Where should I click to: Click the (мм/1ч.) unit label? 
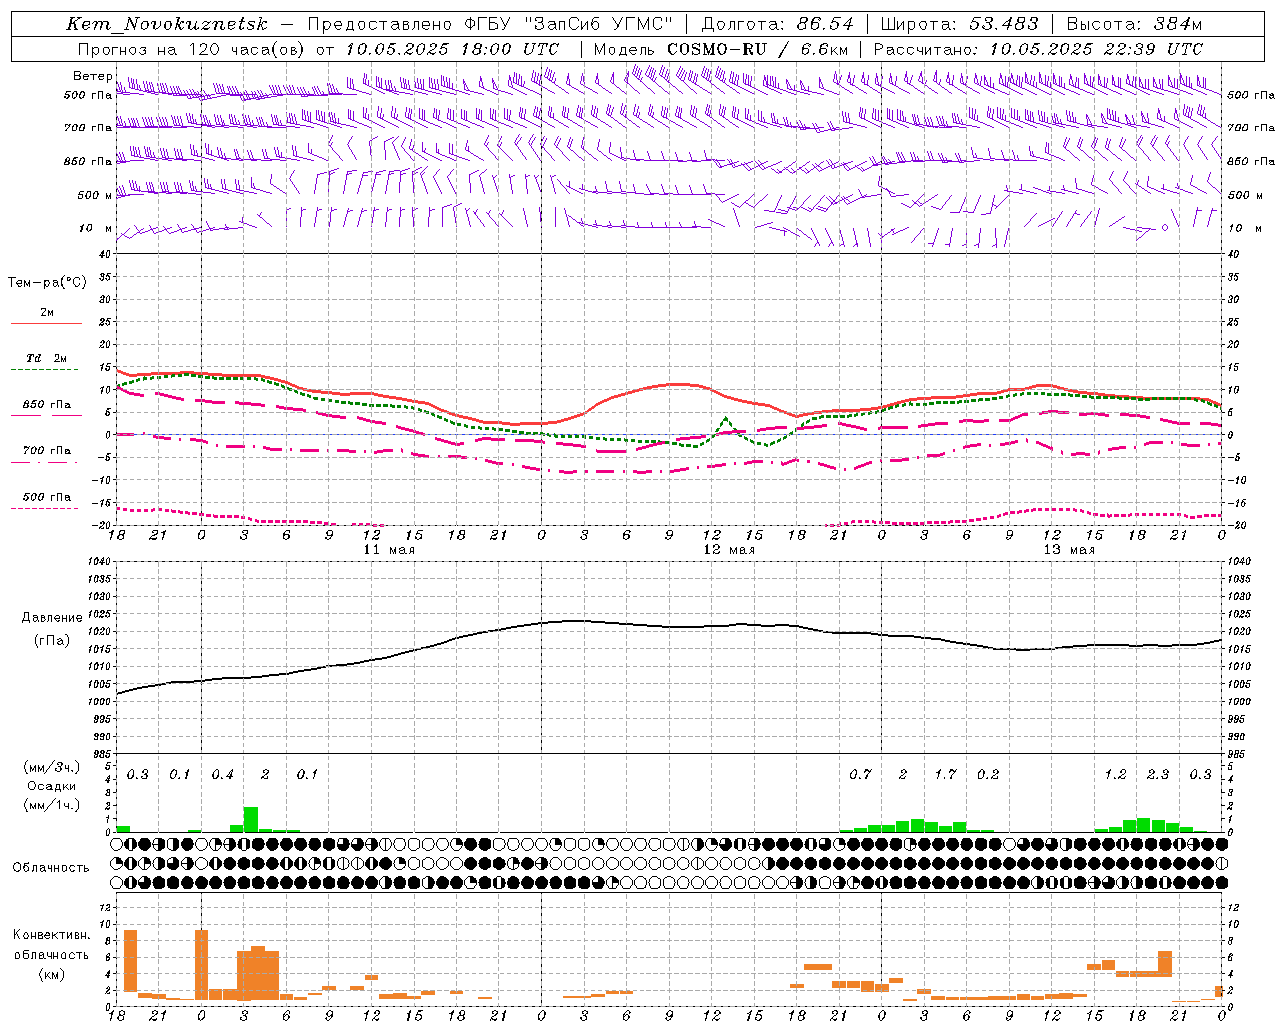(x=51, y=805)
